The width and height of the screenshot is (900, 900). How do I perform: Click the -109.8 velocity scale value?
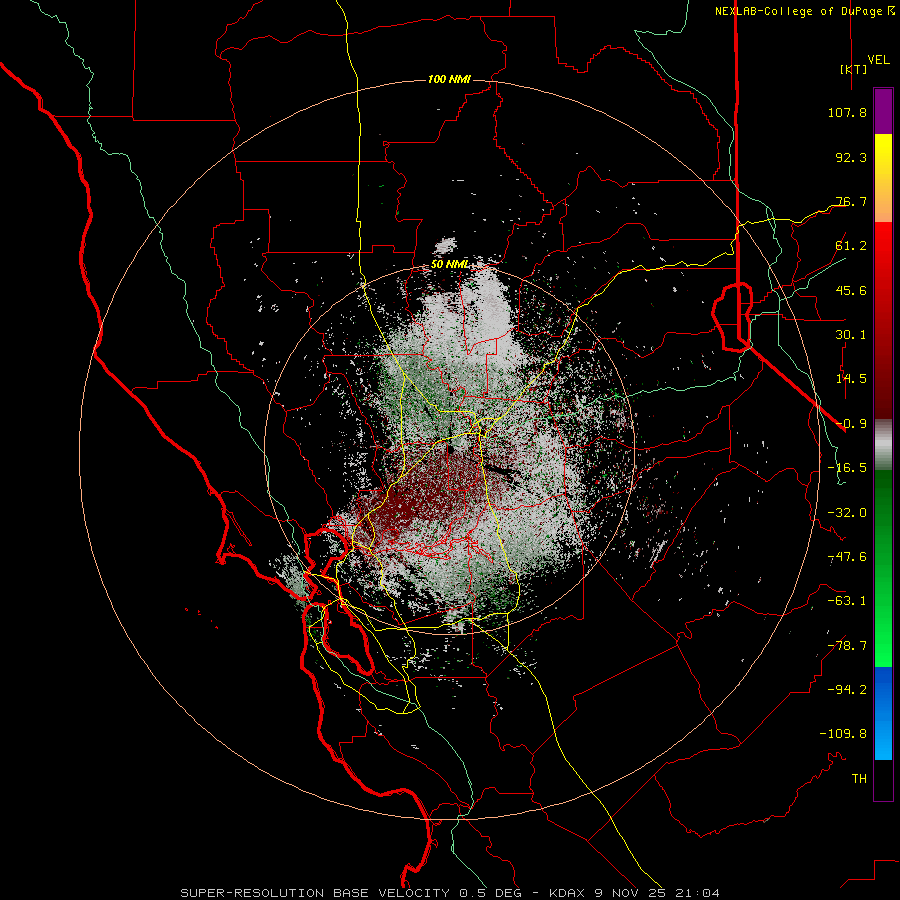pyautogui.click(x=843, y=734)
